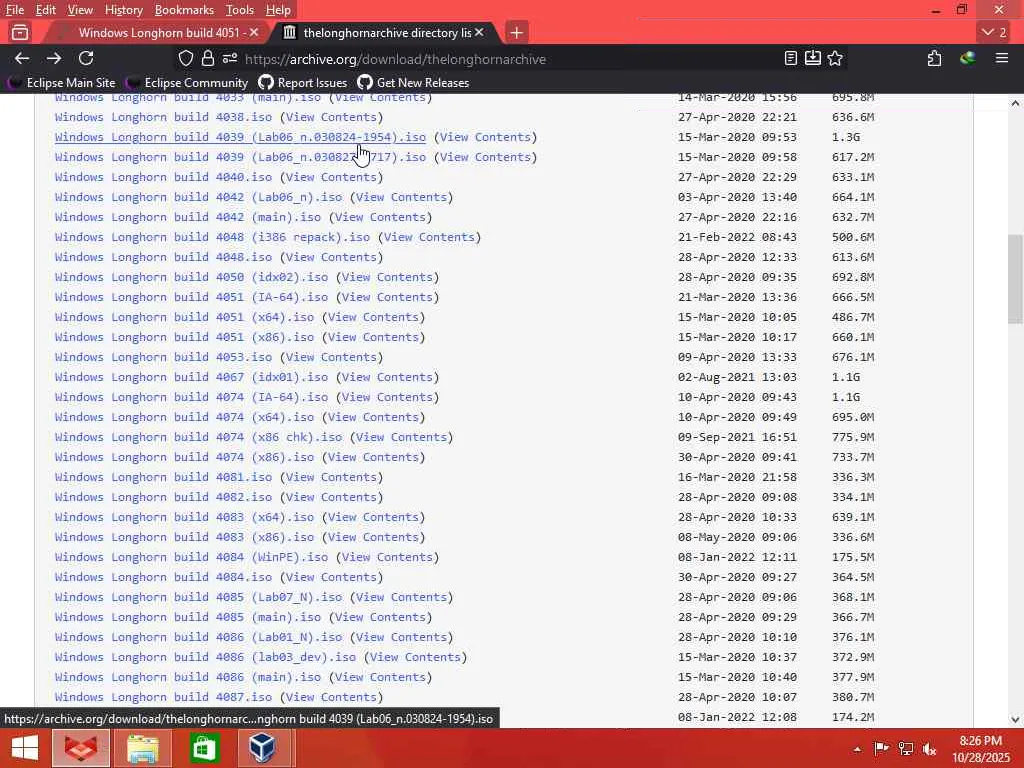Screen dimensions: 1024x768
Task: Click the page scrollbar up arrow
Action: (1015, 103)
